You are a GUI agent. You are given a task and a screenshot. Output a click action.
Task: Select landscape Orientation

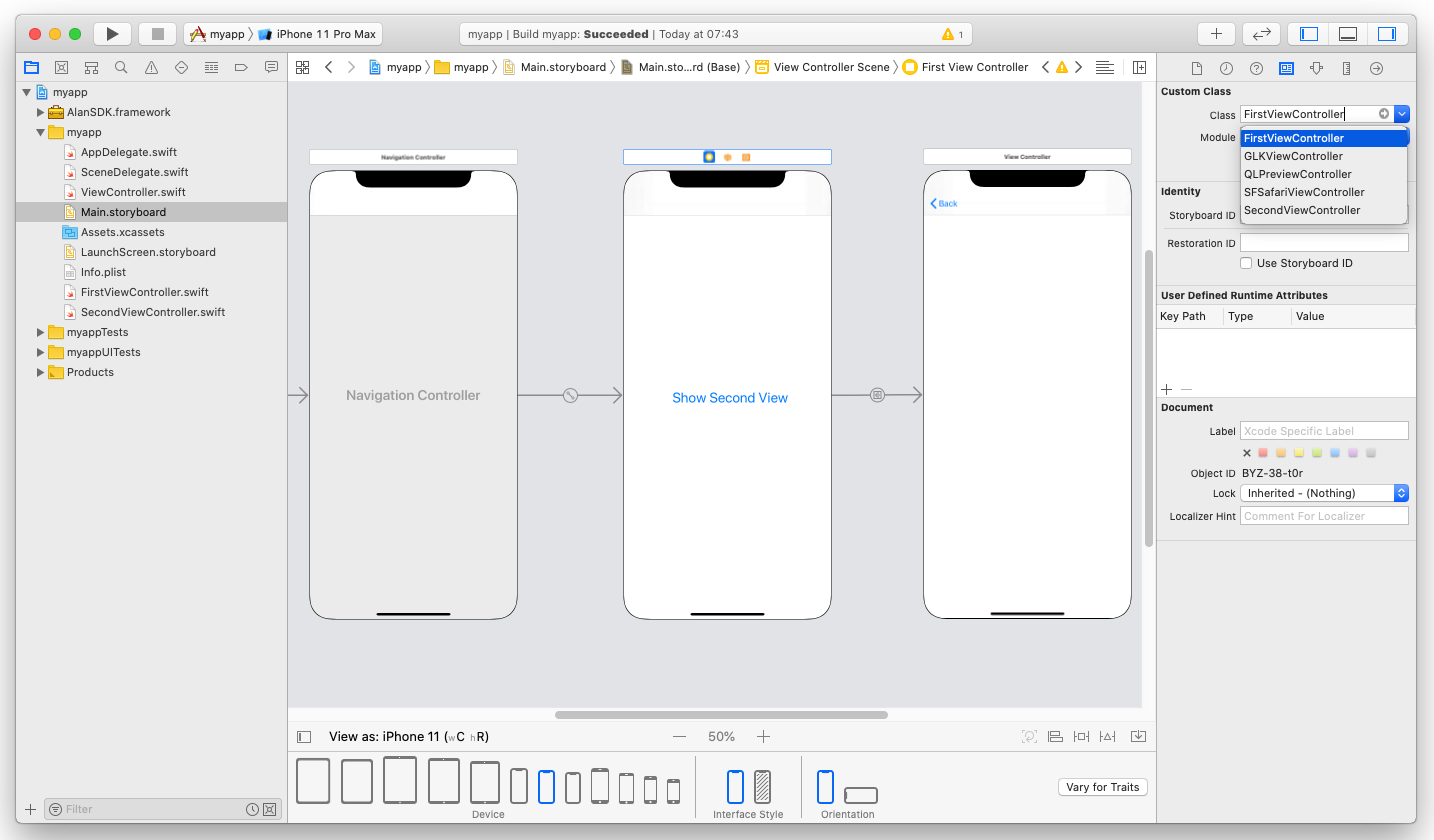(860, 794)
